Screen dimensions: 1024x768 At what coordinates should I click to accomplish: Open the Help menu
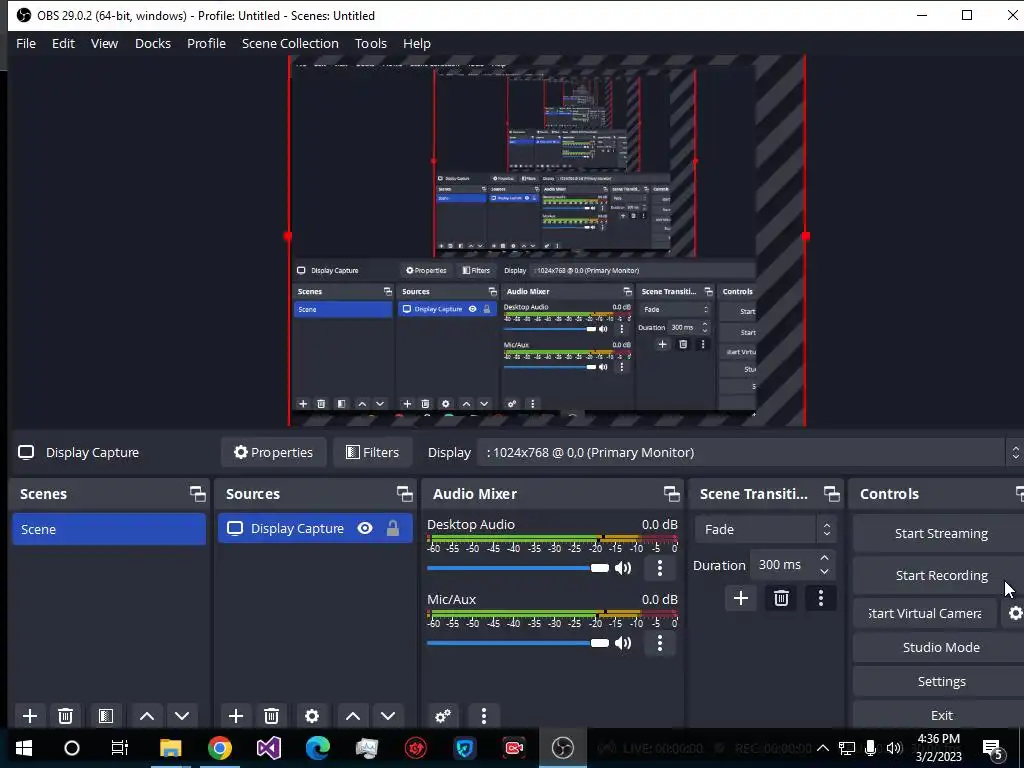coord(417,43)
